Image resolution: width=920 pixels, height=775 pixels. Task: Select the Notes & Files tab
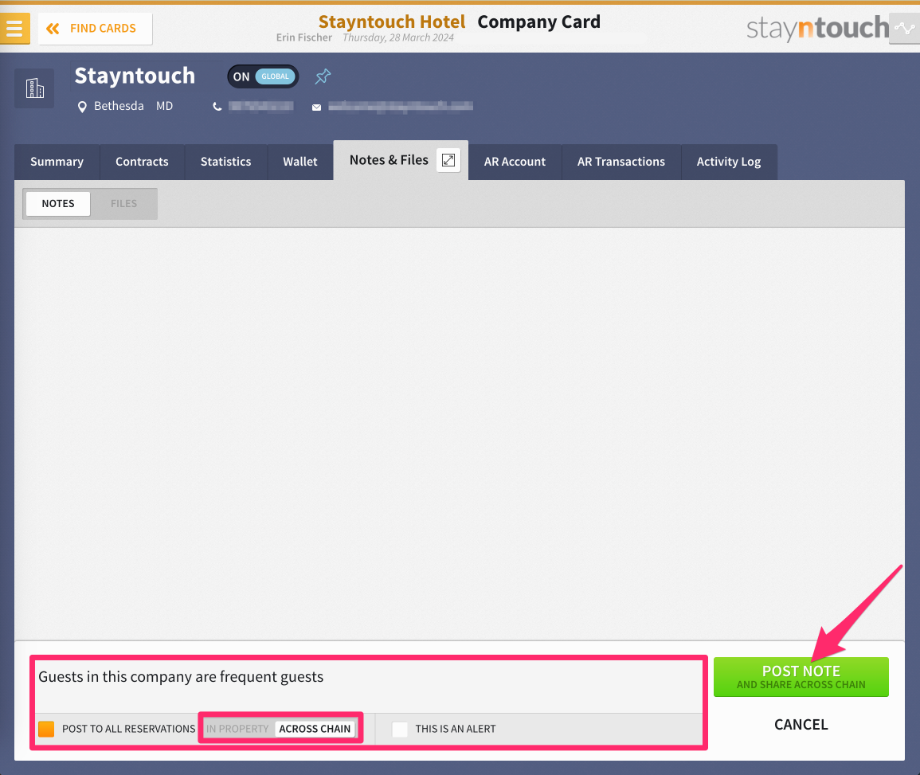[389, 160]
